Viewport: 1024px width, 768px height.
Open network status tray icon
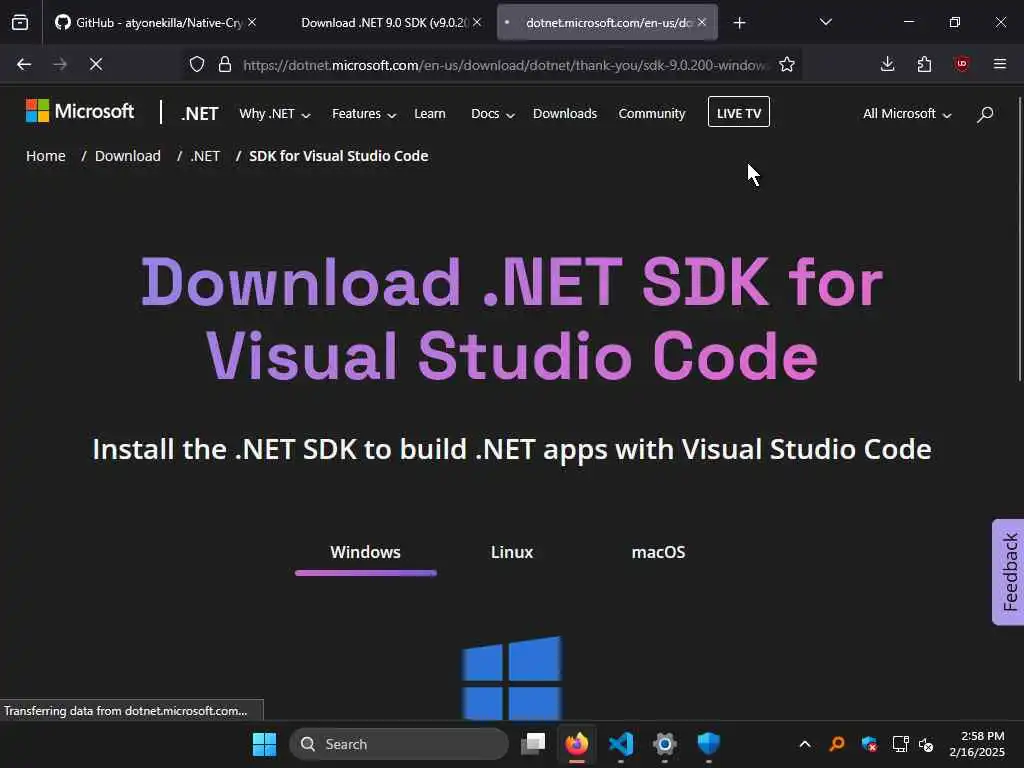click(901, 744)
